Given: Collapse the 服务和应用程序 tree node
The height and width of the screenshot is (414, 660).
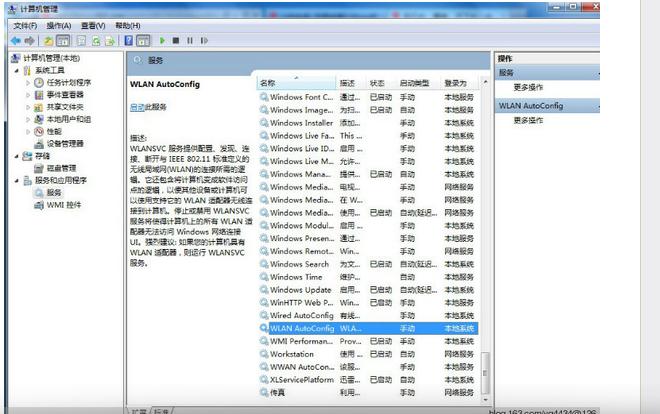Looking at the screenshot, I should click(x=16, y=181).
